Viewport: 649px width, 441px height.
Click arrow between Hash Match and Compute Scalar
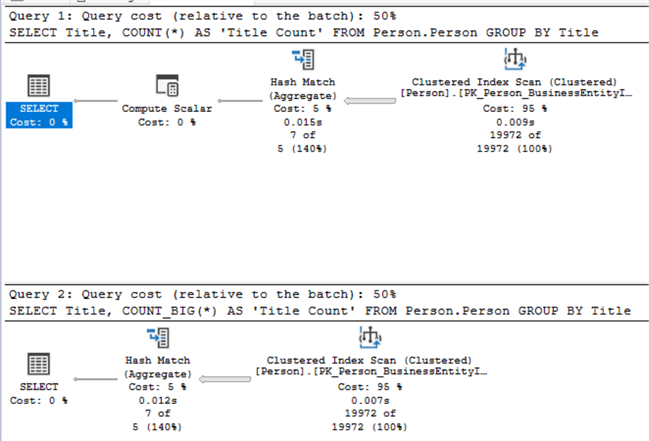tap(240, 101)
